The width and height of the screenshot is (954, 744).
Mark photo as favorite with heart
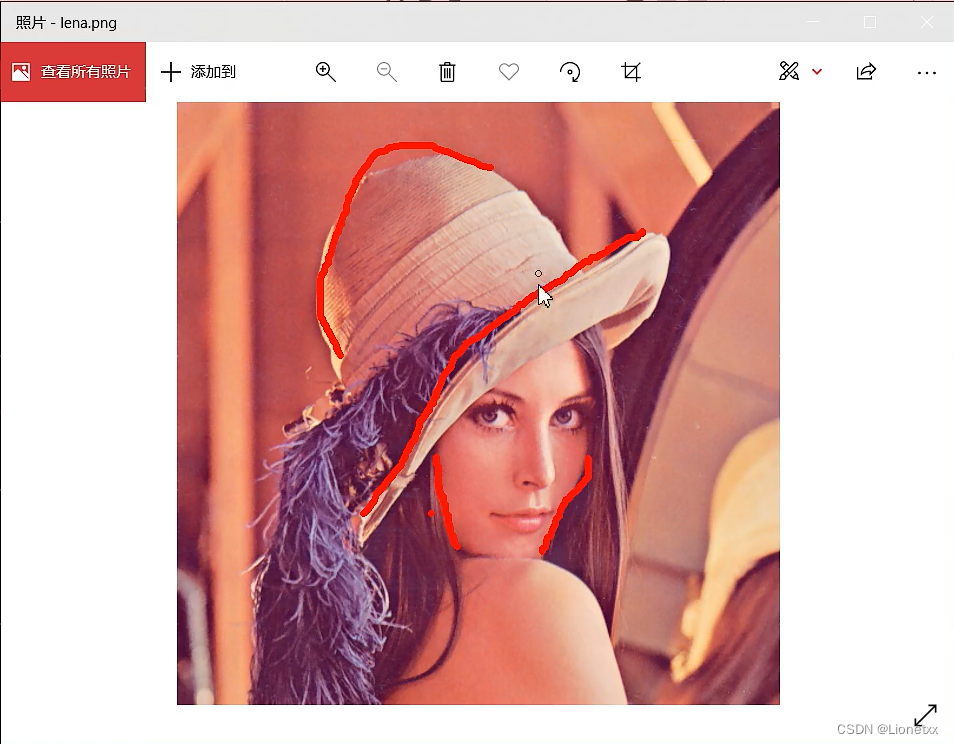[509, 72]
